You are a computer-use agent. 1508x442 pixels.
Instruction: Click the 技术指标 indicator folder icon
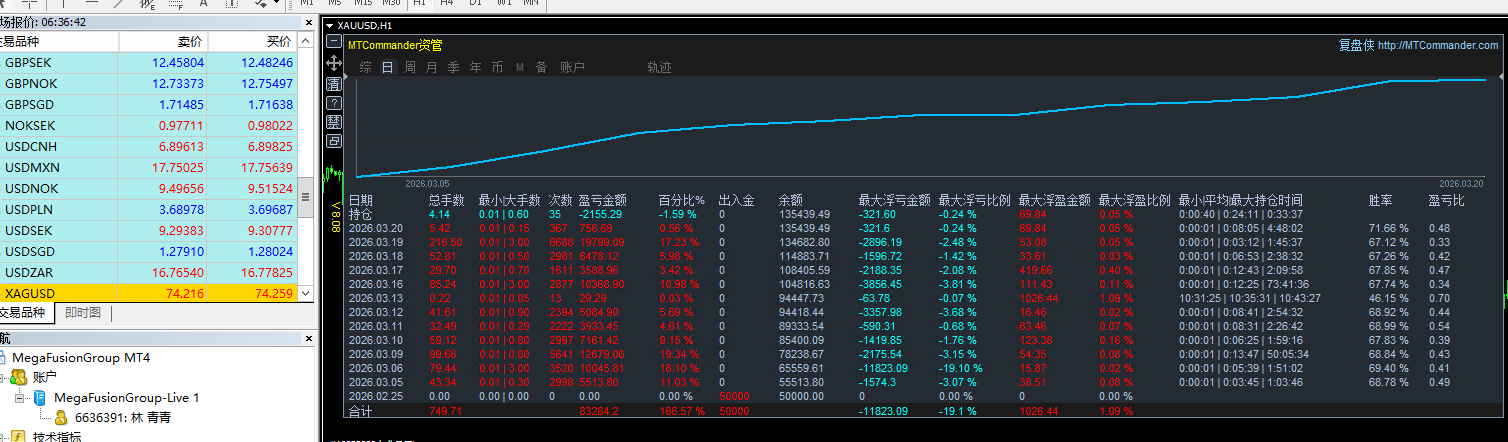(x=18, y=437)
